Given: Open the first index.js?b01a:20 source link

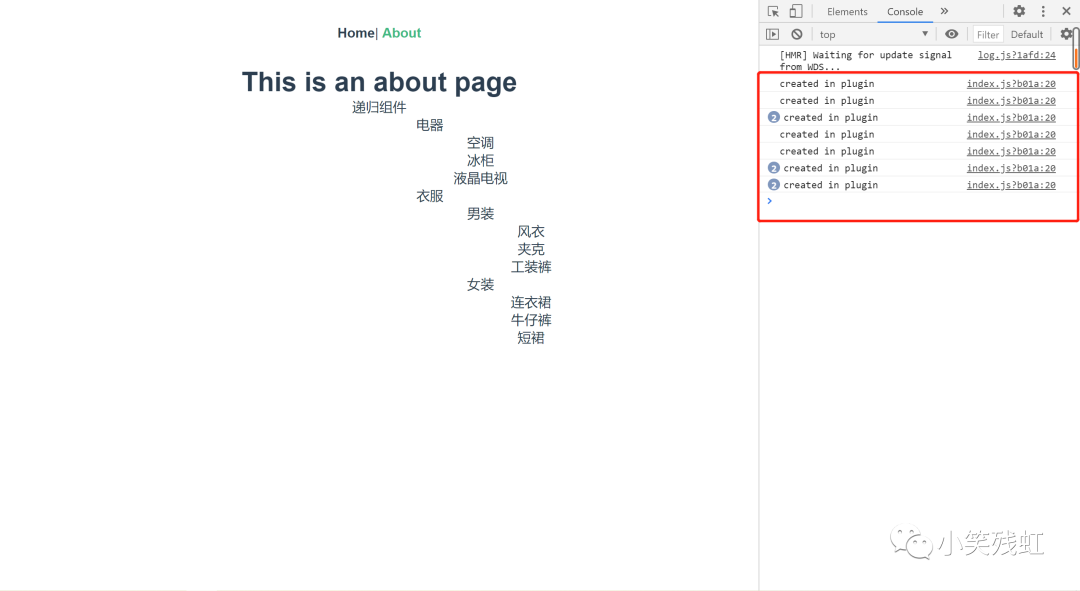Looking at the screenshot, I should pyautogui.click(x=1010, y=83).
